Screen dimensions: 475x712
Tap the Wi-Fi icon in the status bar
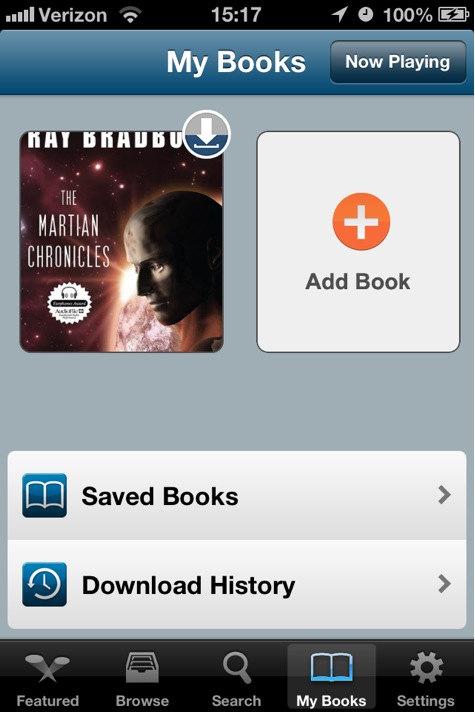click(130, 15)
